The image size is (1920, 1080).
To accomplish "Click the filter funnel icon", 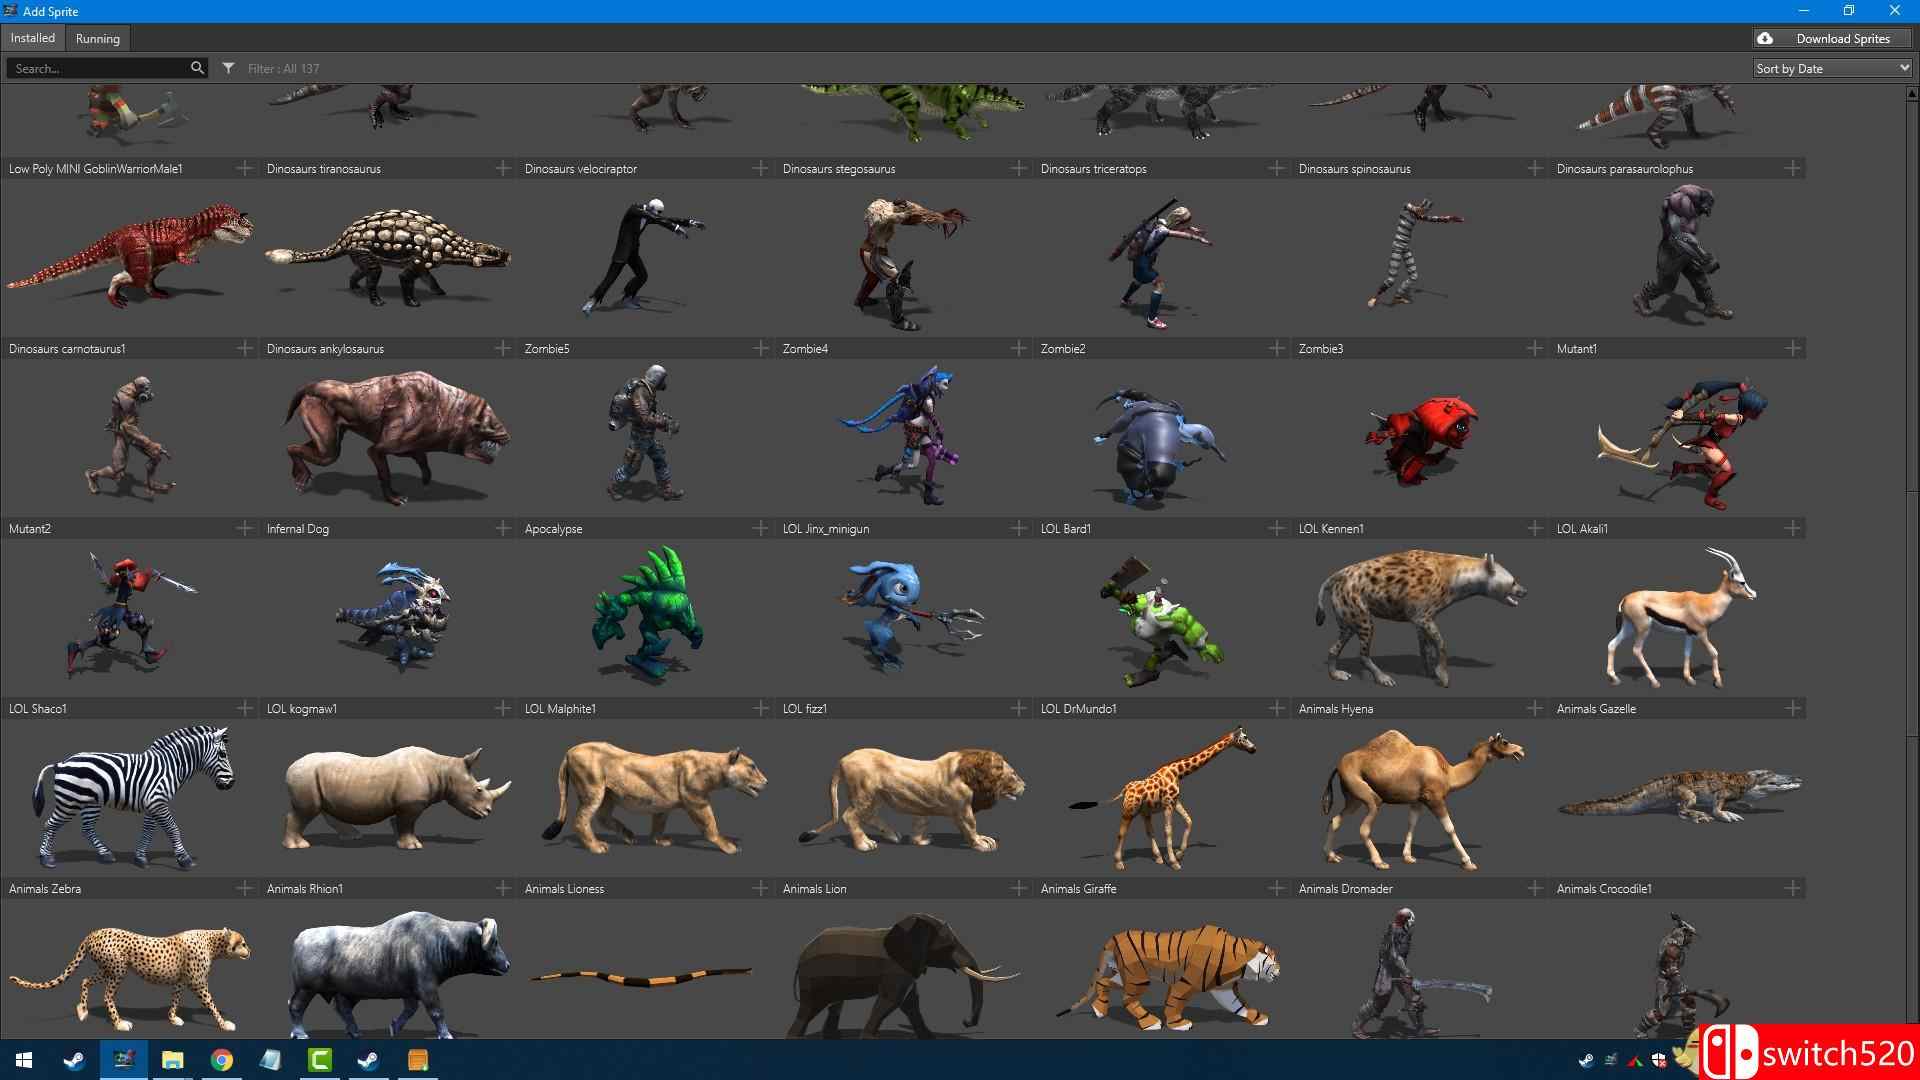I will [x=229, y=68].
